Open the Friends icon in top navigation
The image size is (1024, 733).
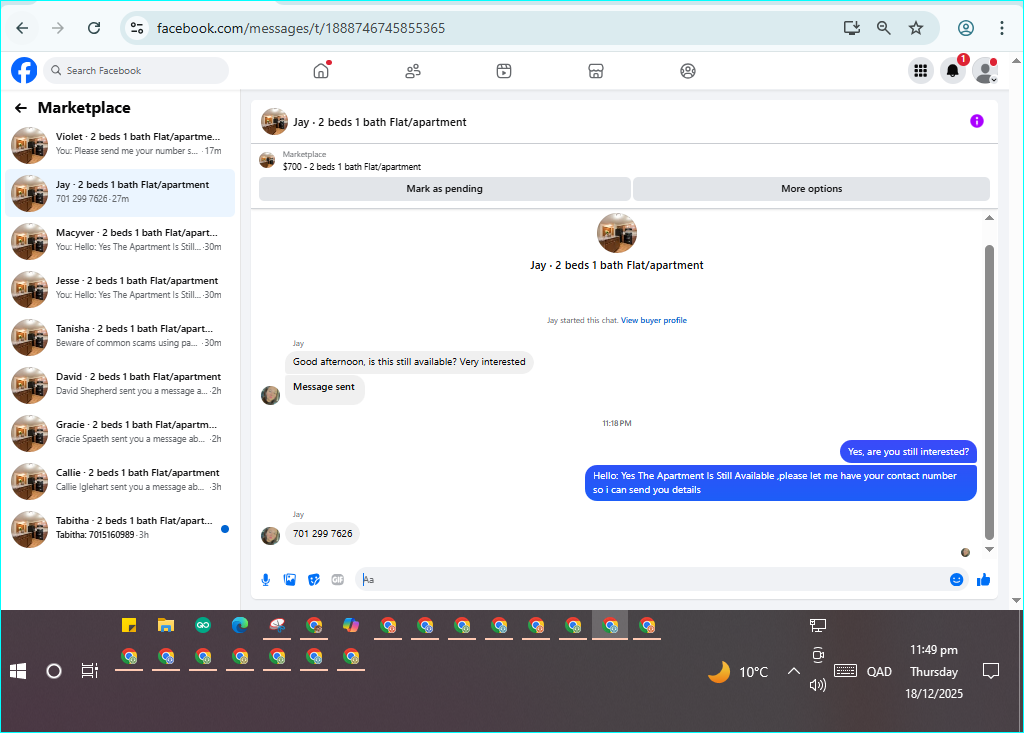[413, 71]
